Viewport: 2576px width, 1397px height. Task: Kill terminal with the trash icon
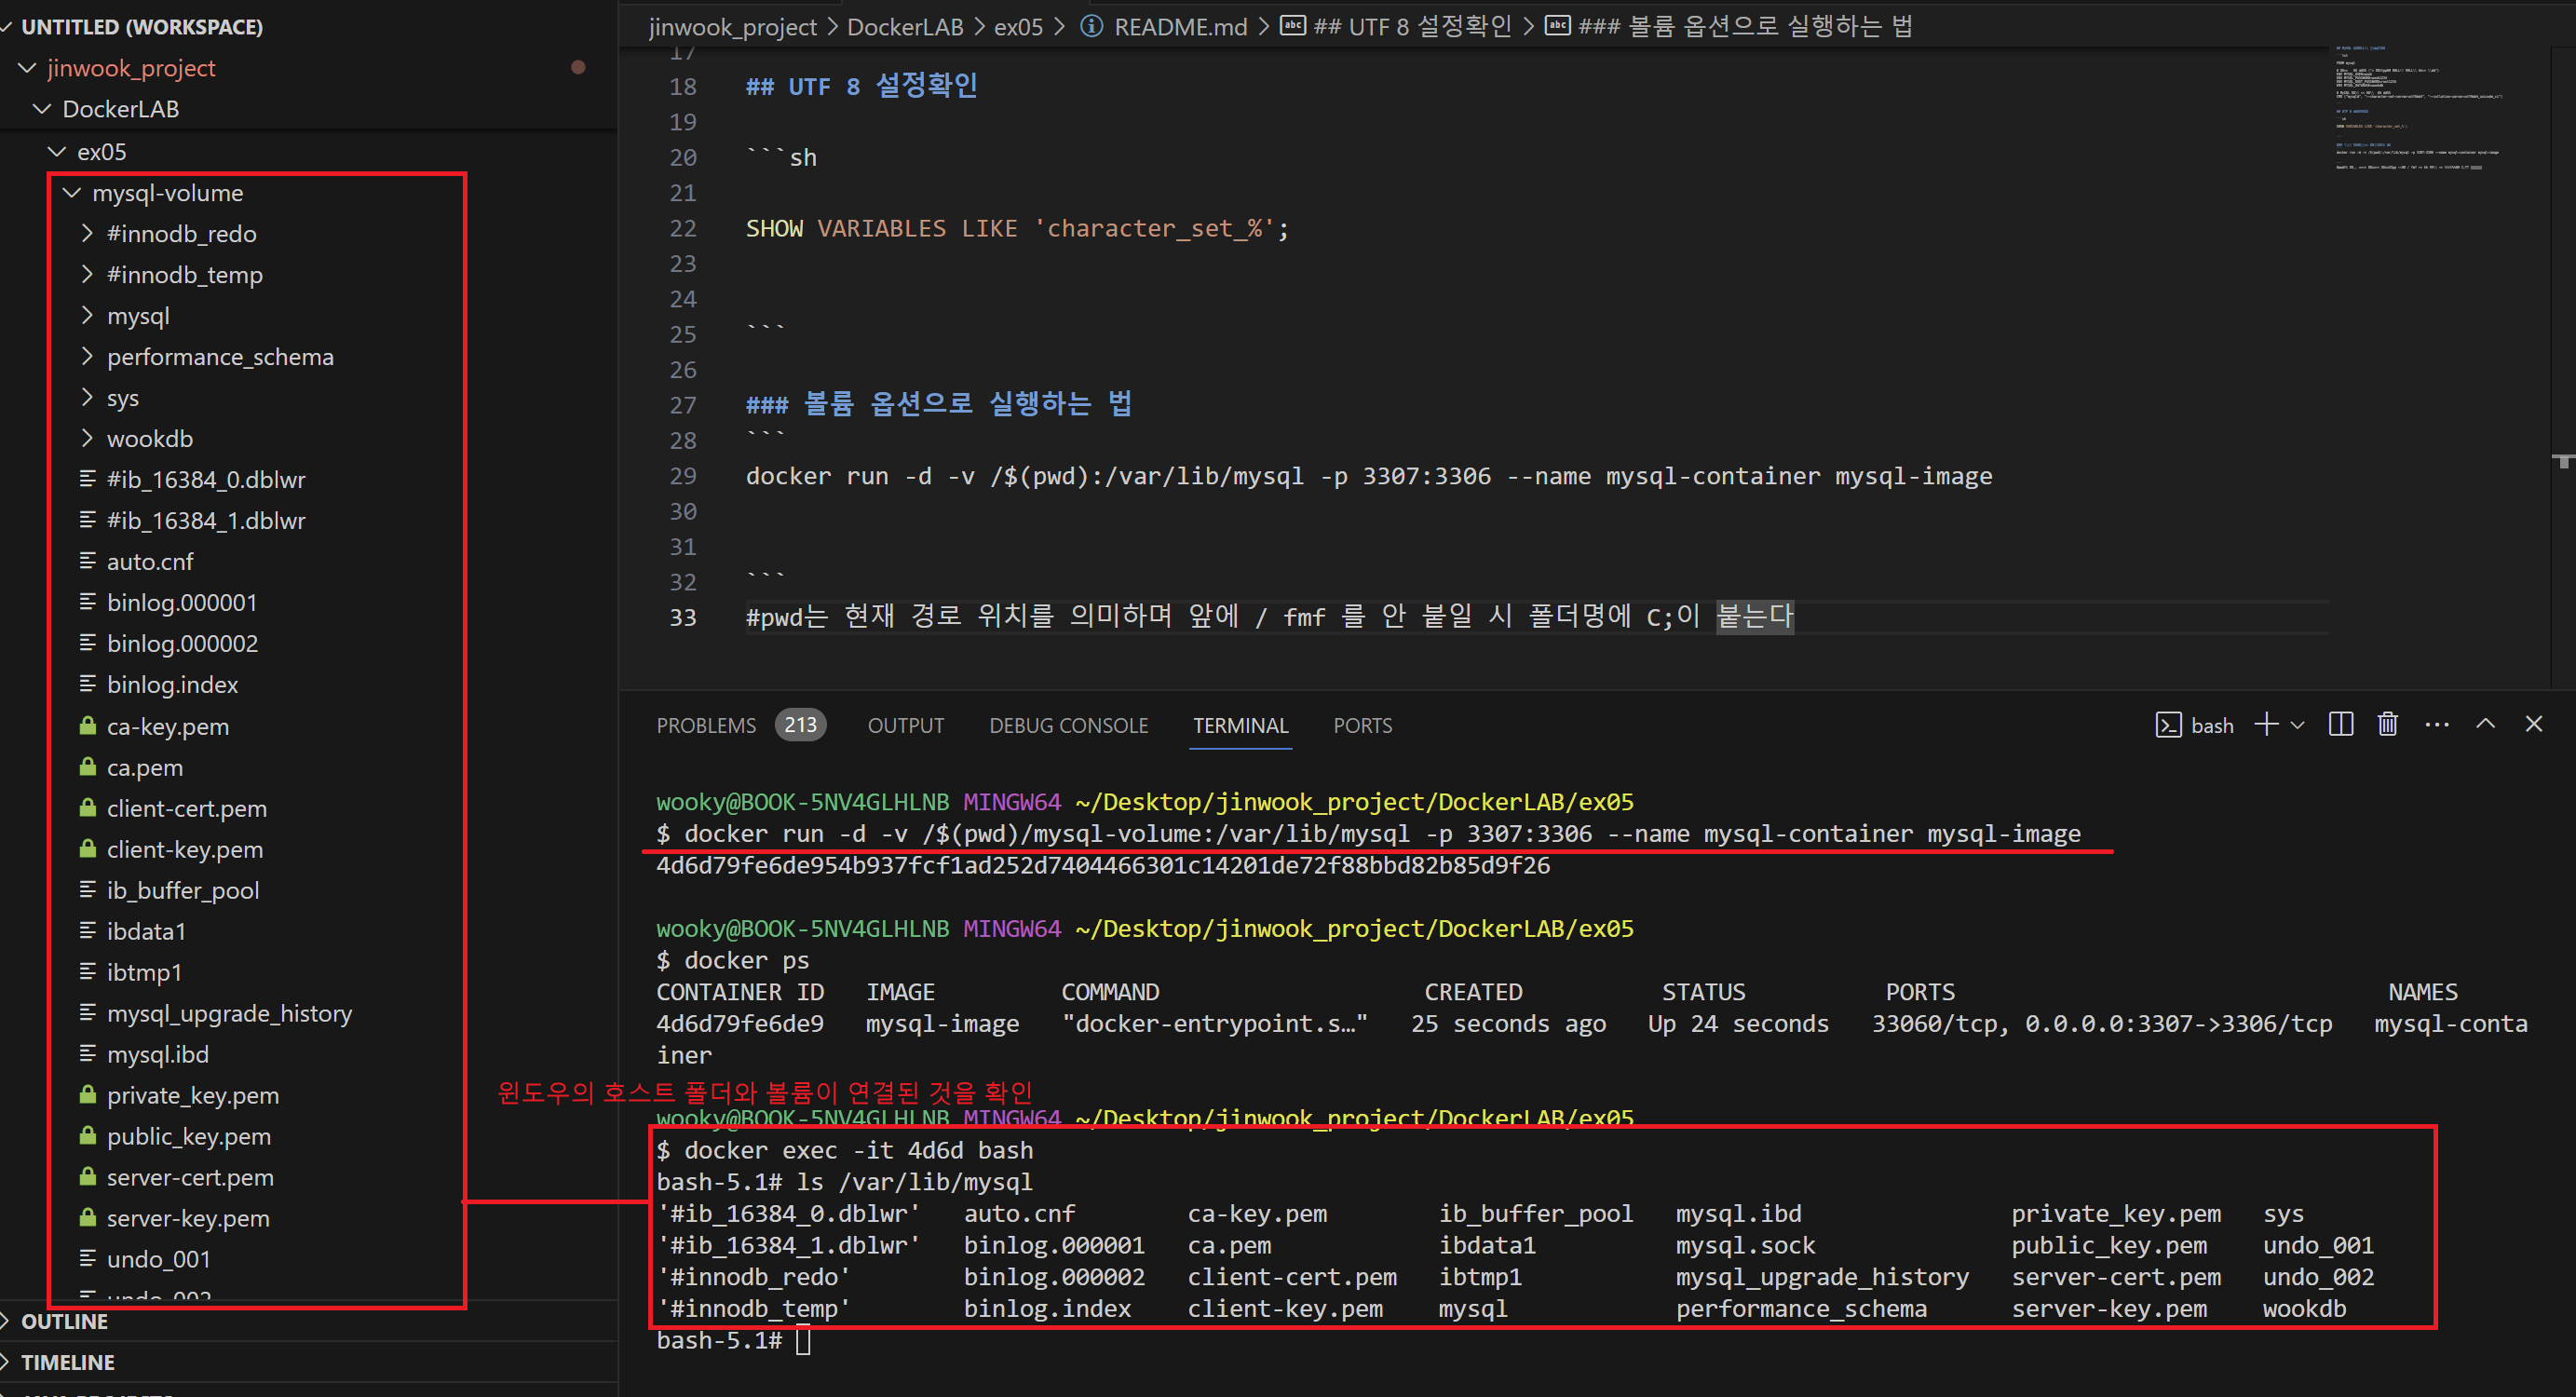(x=2387, y=725)
